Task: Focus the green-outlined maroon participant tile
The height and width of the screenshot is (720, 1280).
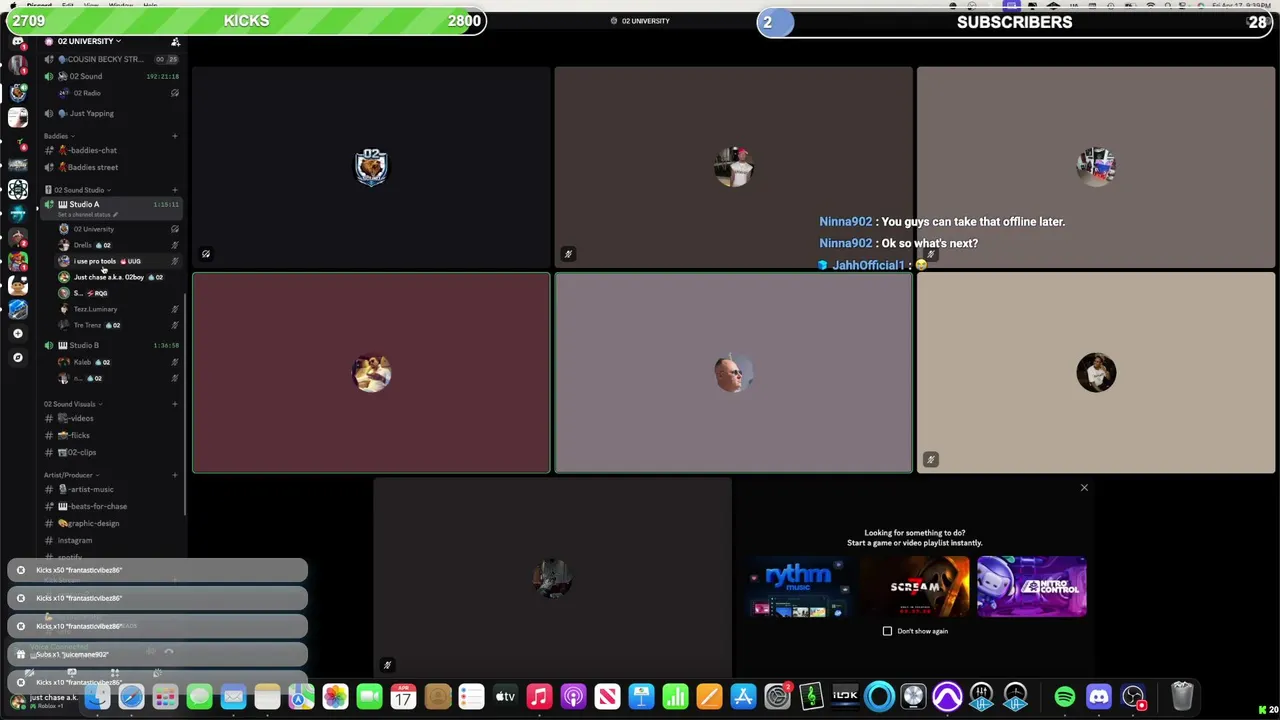Action: [x=371, y=372]
